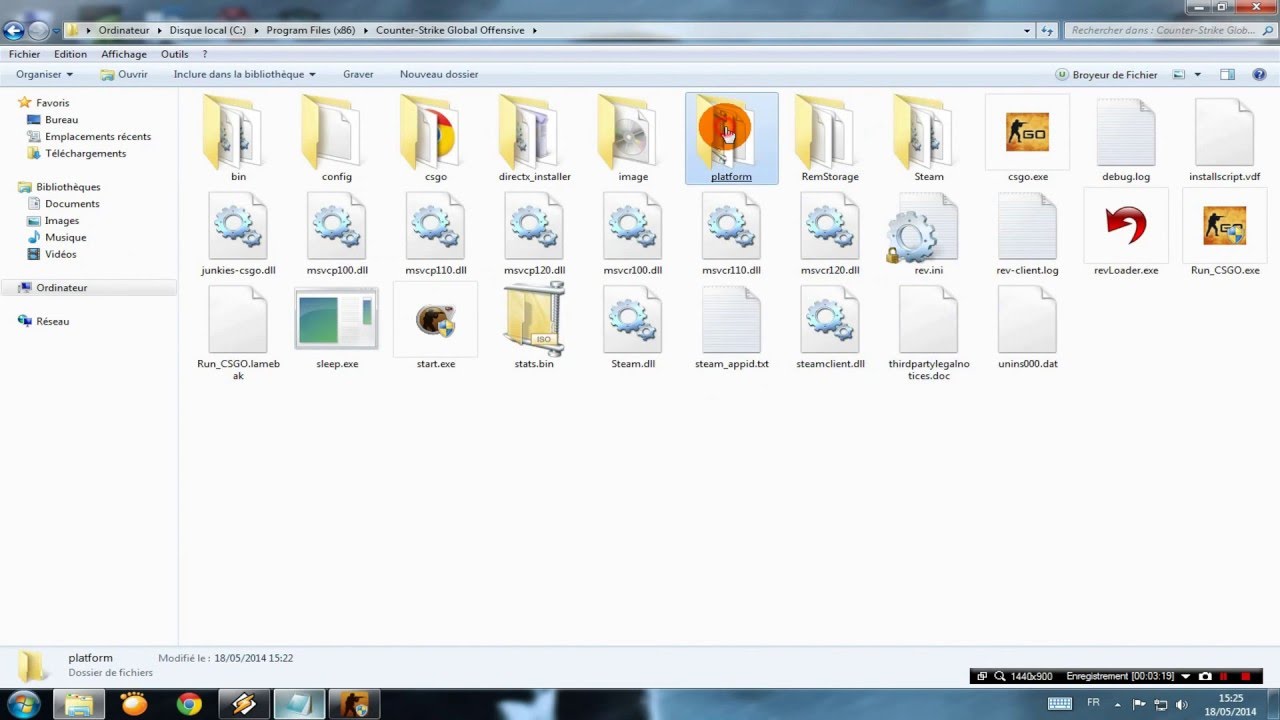Select revLoader.exe with red arrow icon
The height and width of the screenshot is (720, 1280).
tap(1126, 233)
